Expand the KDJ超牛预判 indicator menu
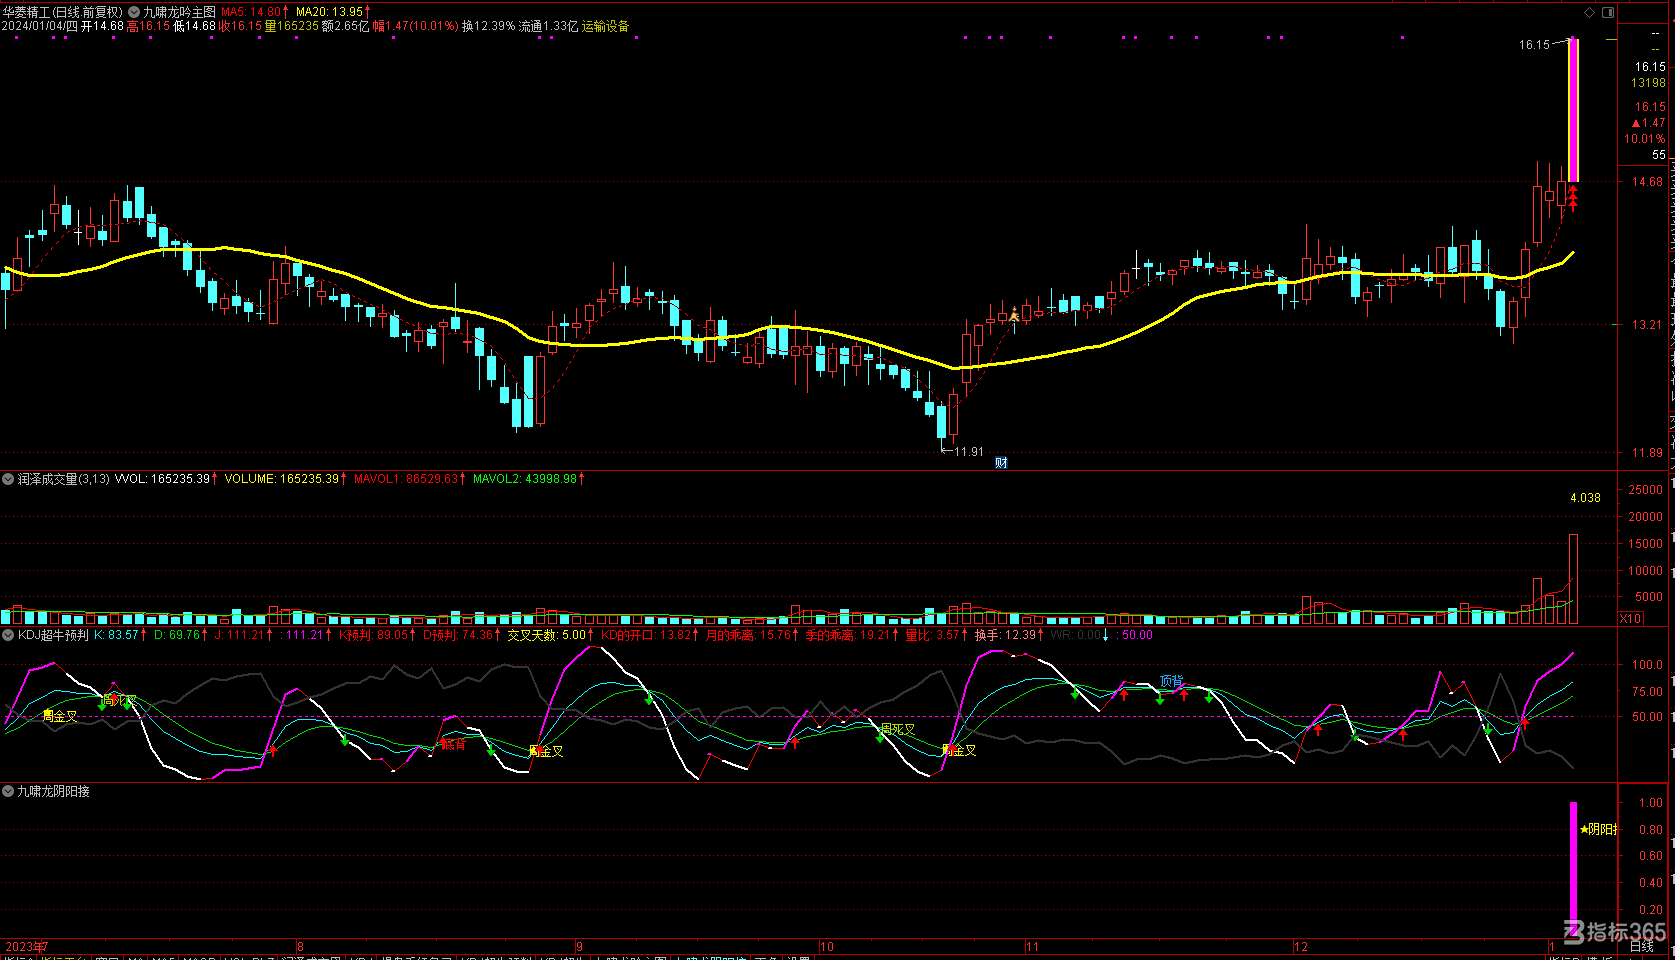This screenshot has width=1675, height=960. click(8, 635)
